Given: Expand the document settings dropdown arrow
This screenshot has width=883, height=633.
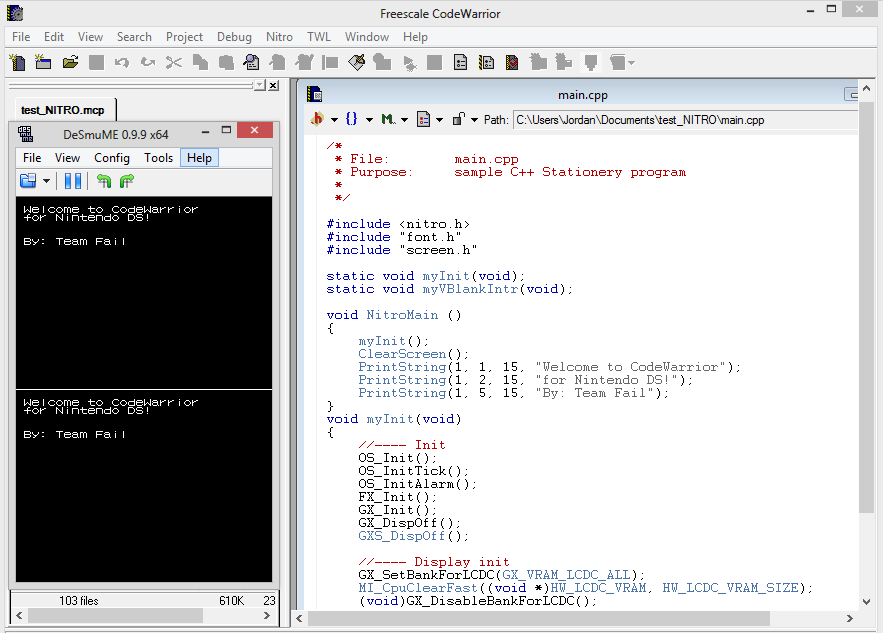Looking at the screenshot, I should tap(439, 120).
